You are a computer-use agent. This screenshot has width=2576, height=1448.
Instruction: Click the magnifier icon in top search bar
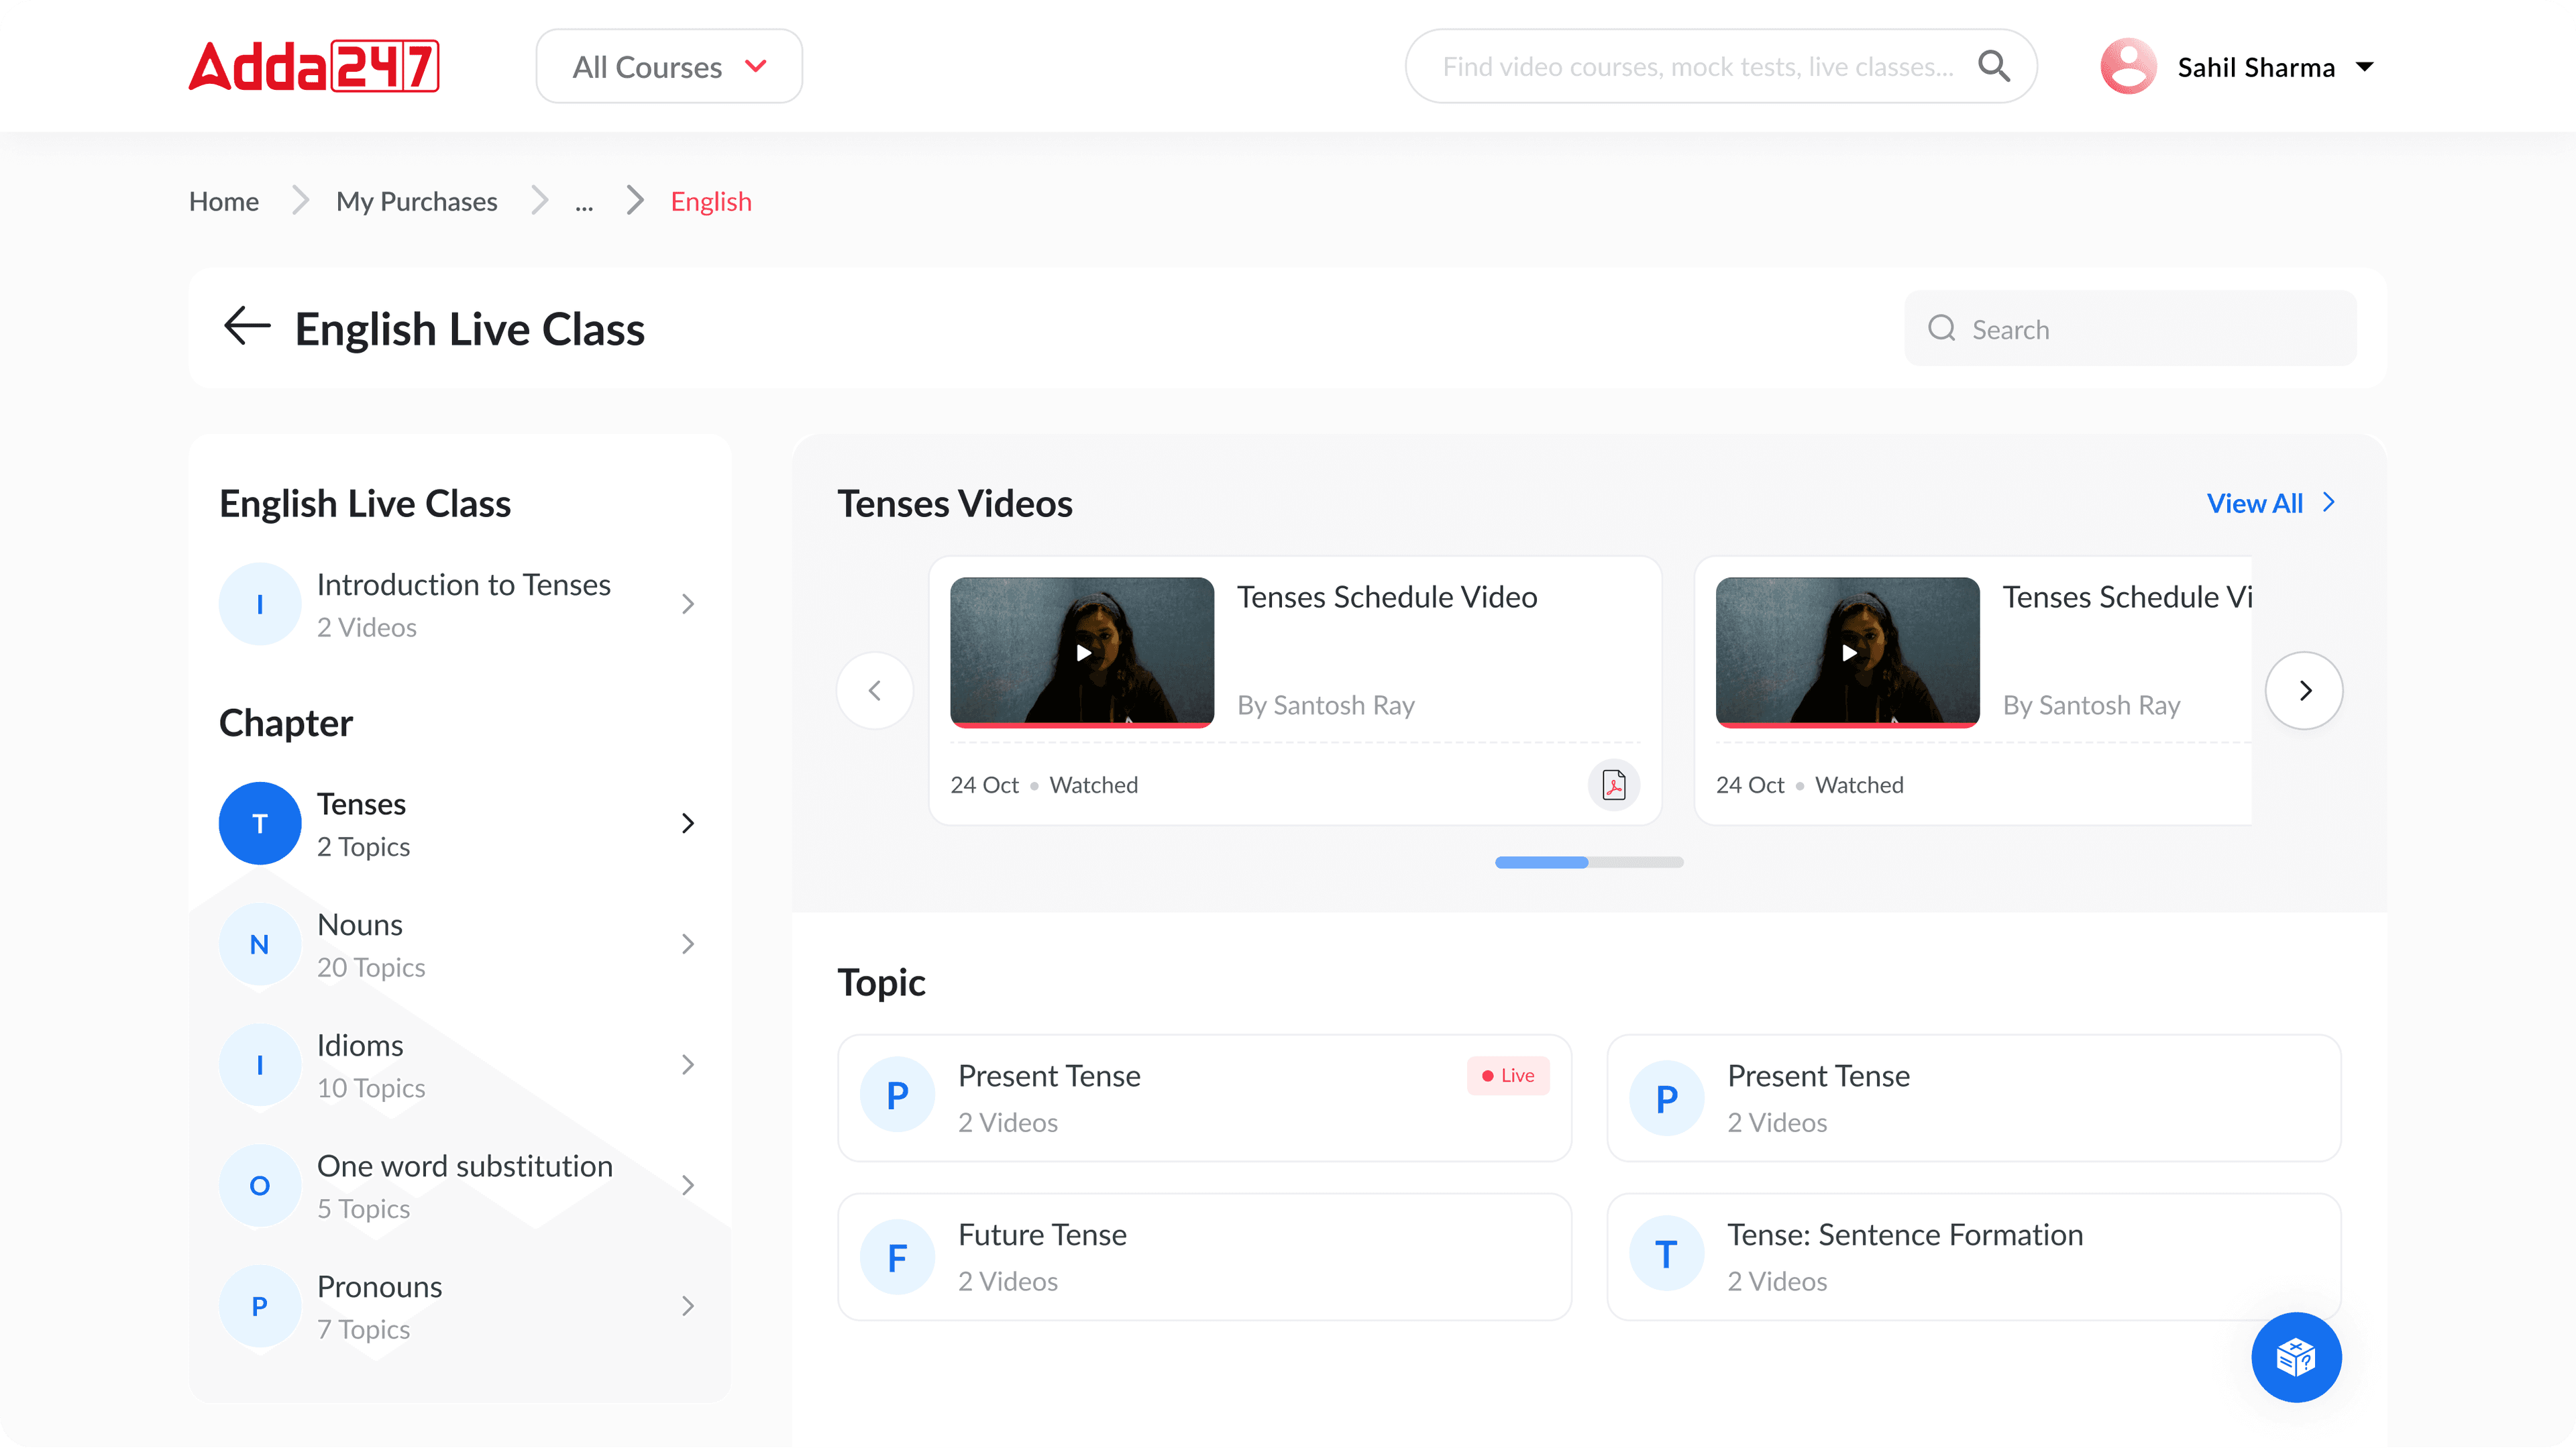[1993, 66]
